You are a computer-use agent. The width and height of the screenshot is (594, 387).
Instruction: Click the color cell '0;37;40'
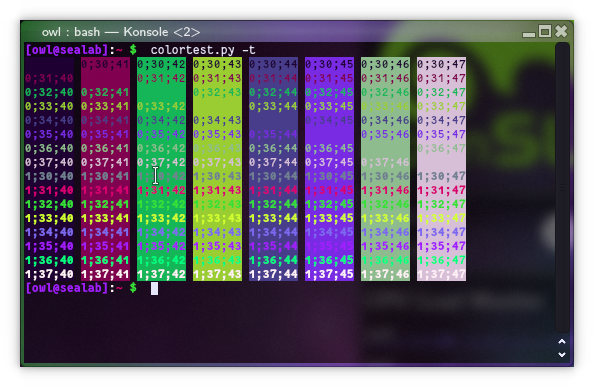[x=49, y=162]
